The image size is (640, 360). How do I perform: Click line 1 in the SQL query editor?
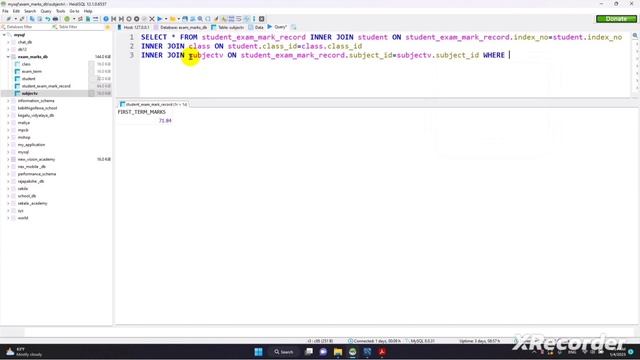point(382,37)
